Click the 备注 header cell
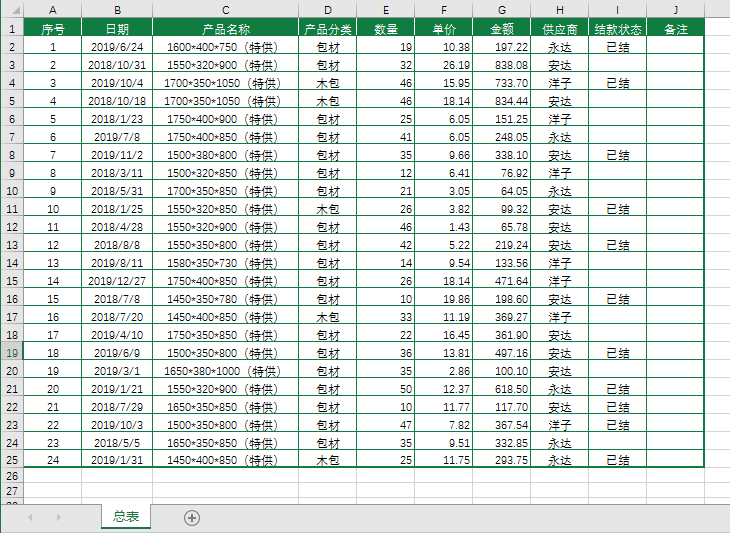 [675, 29]
